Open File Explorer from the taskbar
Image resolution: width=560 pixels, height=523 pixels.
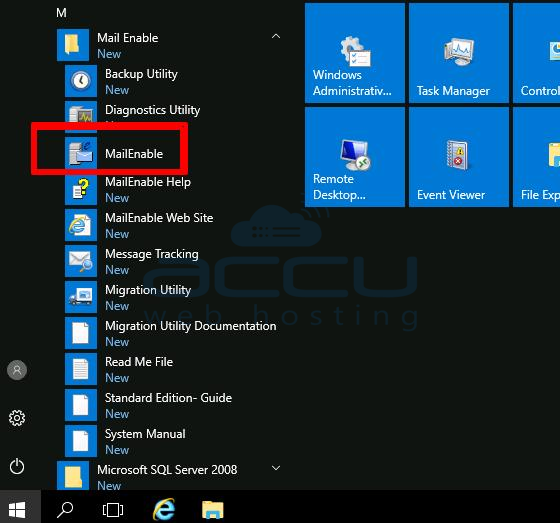pyautogui.click(x=213, y=510)
